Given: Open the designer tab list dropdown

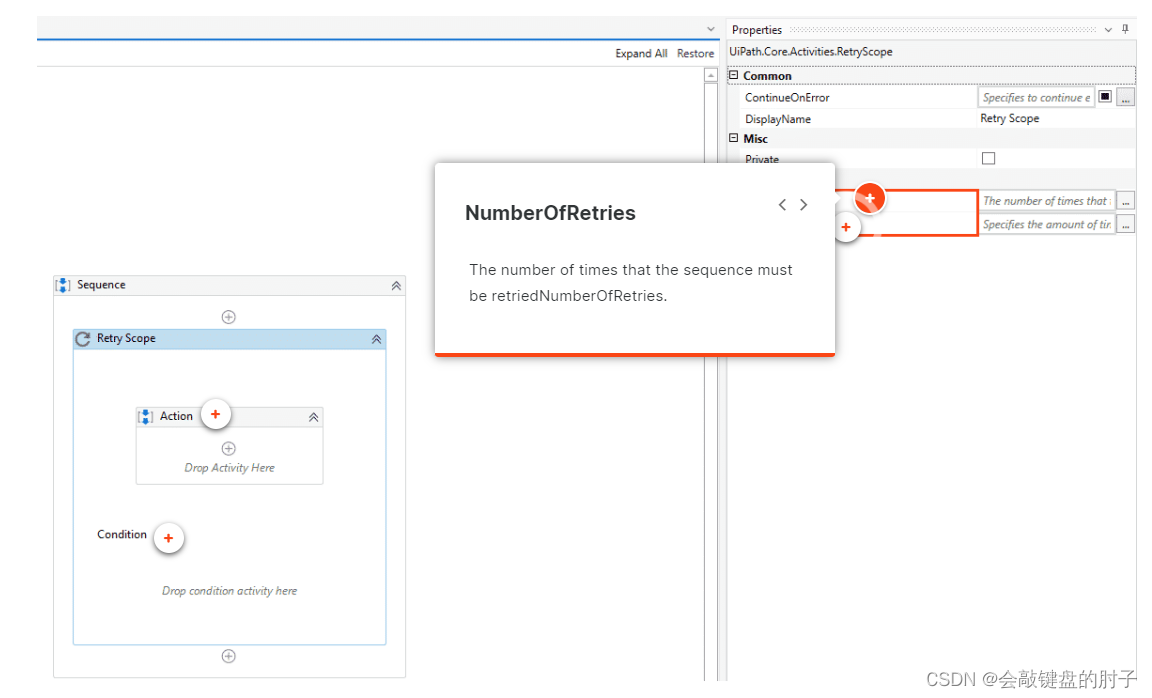Looking at the screenshot, I should (x=710, y=29).
